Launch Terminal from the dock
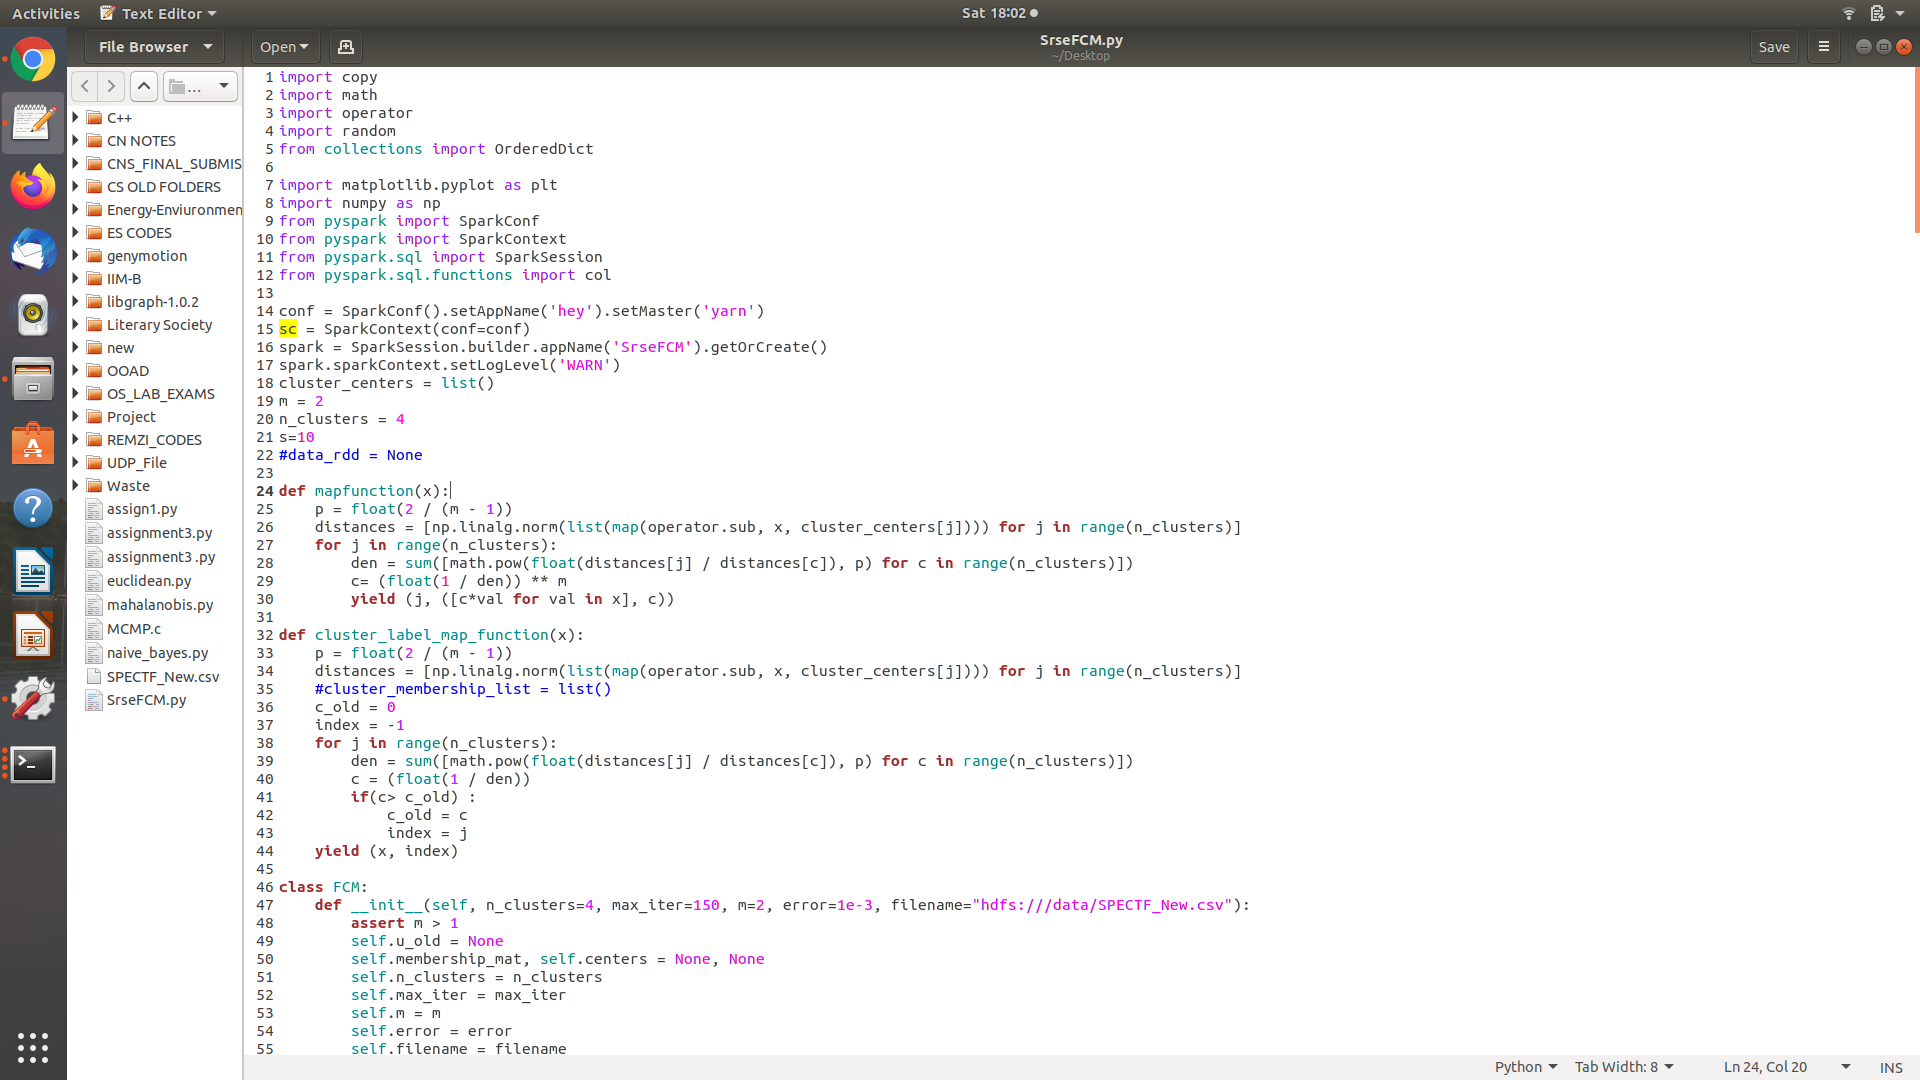 pos(33,765)
